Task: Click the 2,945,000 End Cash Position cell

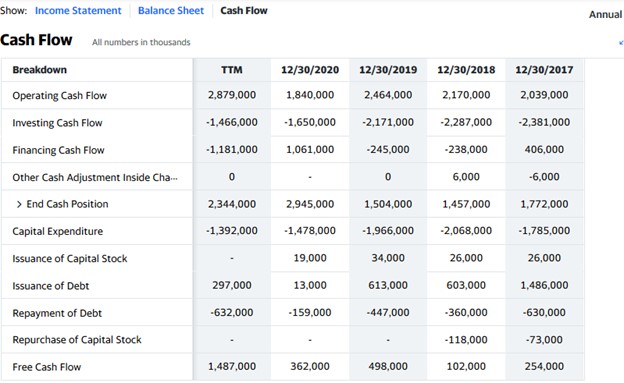Action: point(310,204)
